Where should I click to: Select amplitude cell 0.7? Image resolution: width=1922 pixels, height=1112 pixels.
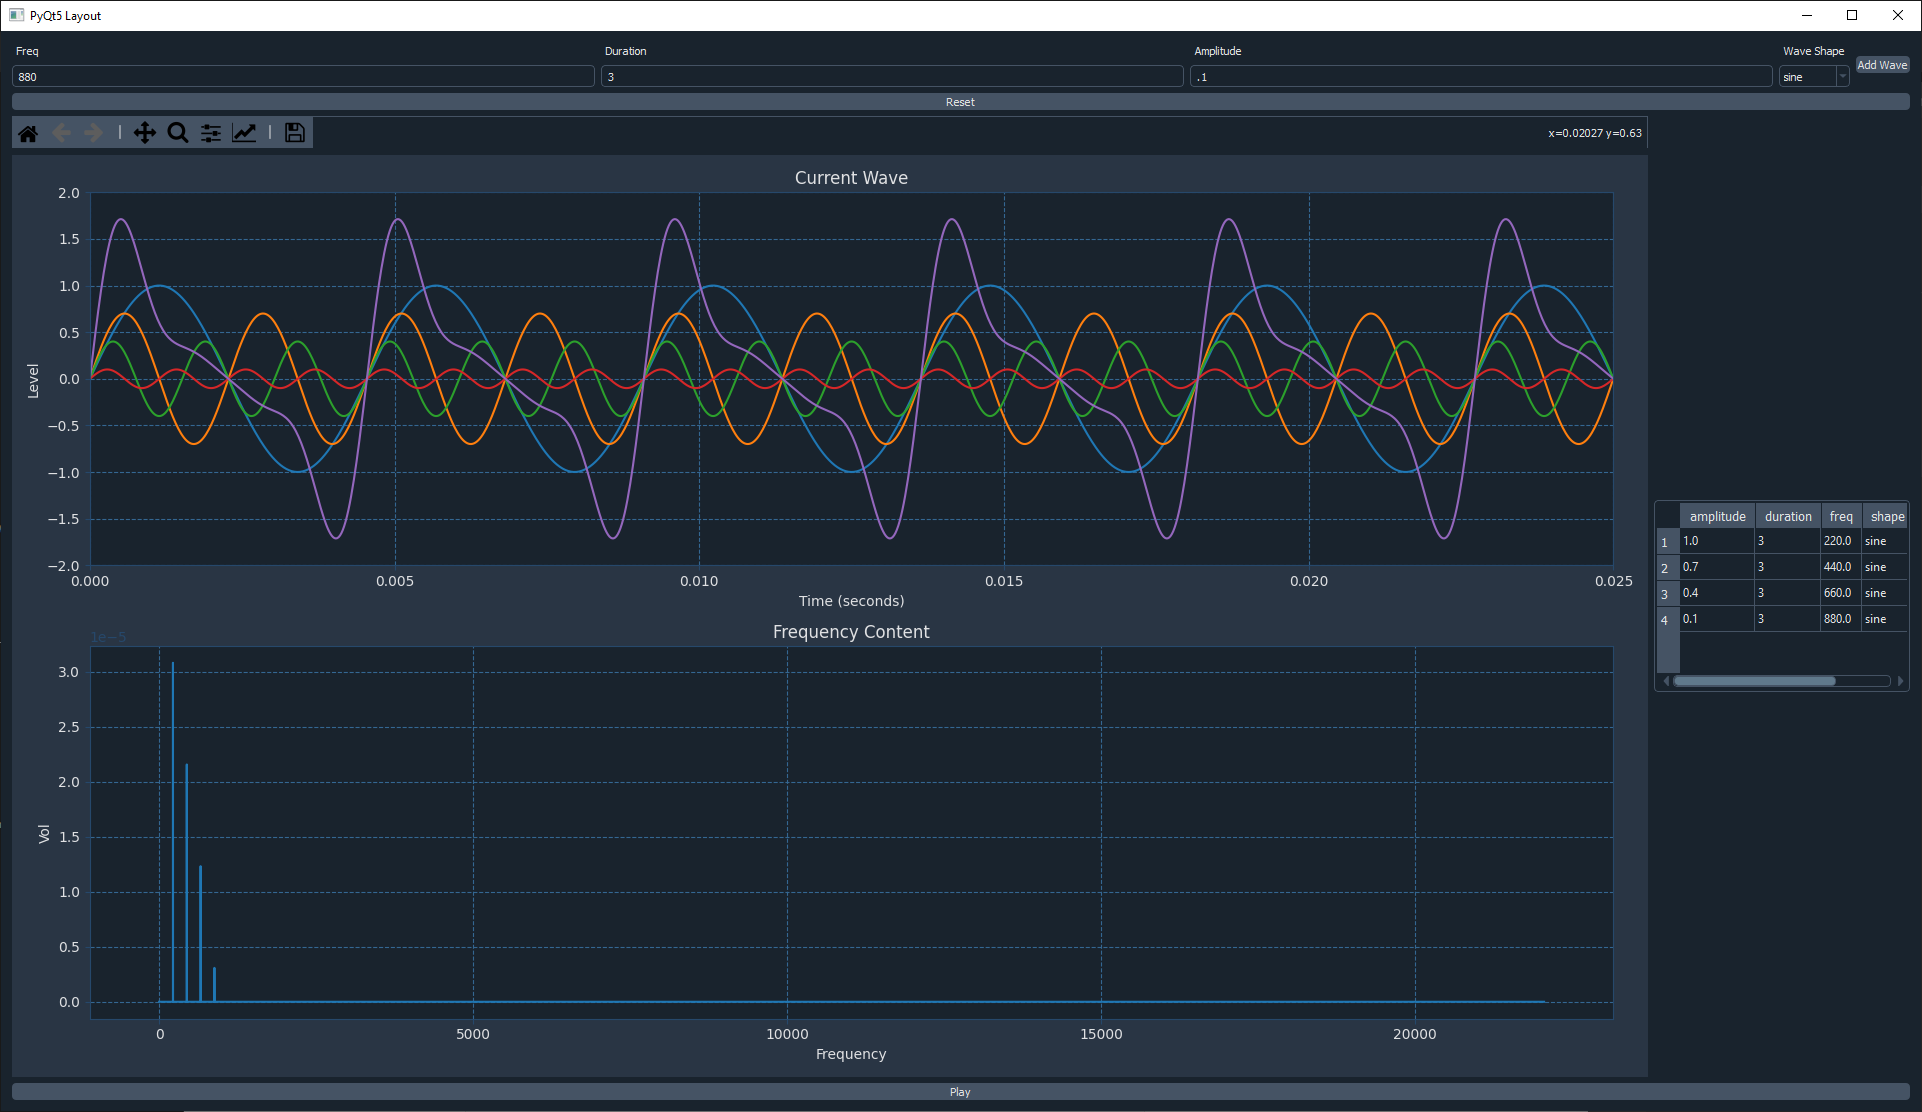(1717, 567)
